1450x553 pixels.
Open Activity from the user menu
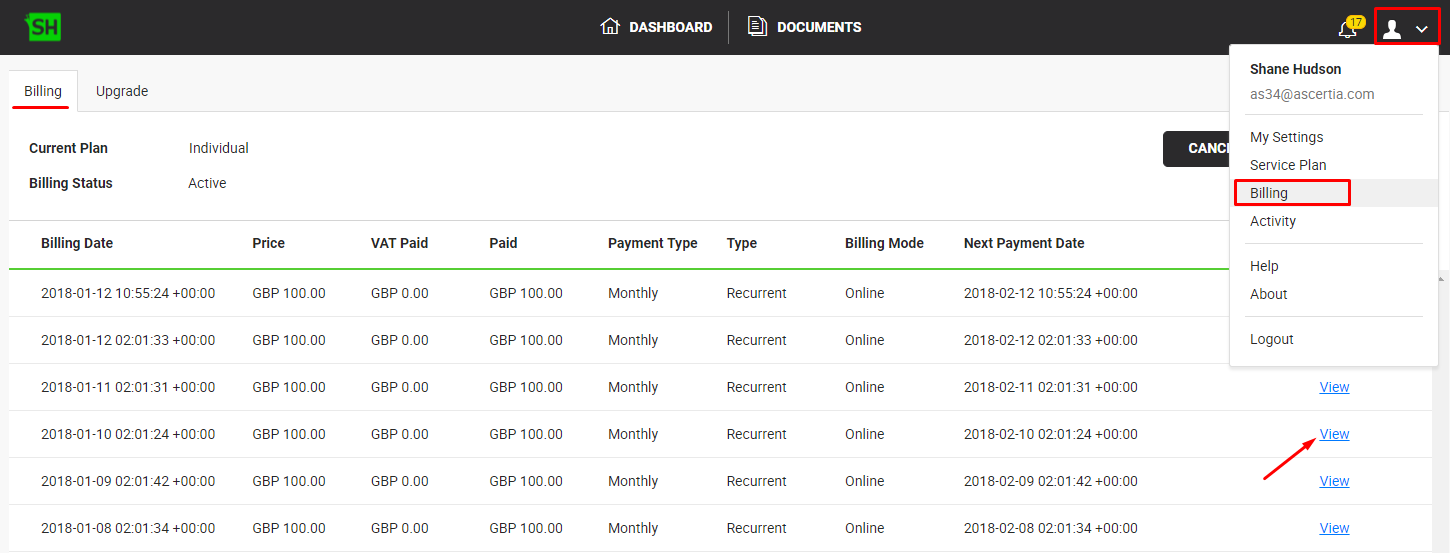[x=1272, y=221]
